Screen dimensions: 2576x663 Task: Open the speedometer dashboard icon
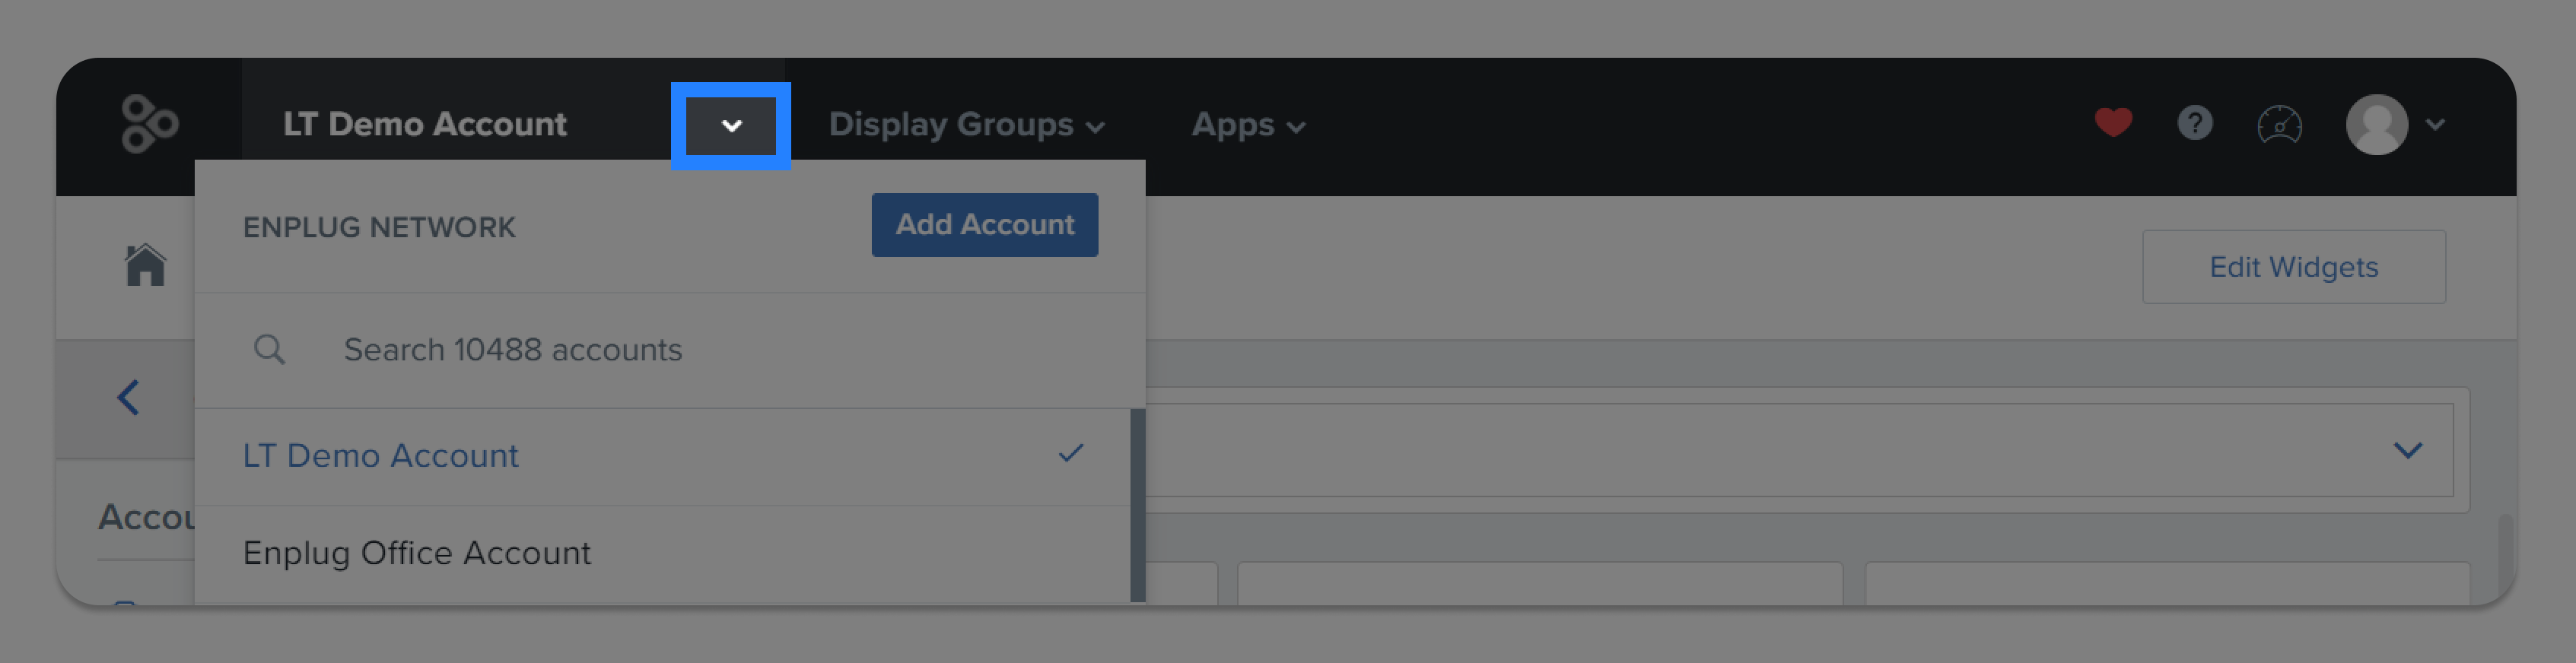[2280, 125]
